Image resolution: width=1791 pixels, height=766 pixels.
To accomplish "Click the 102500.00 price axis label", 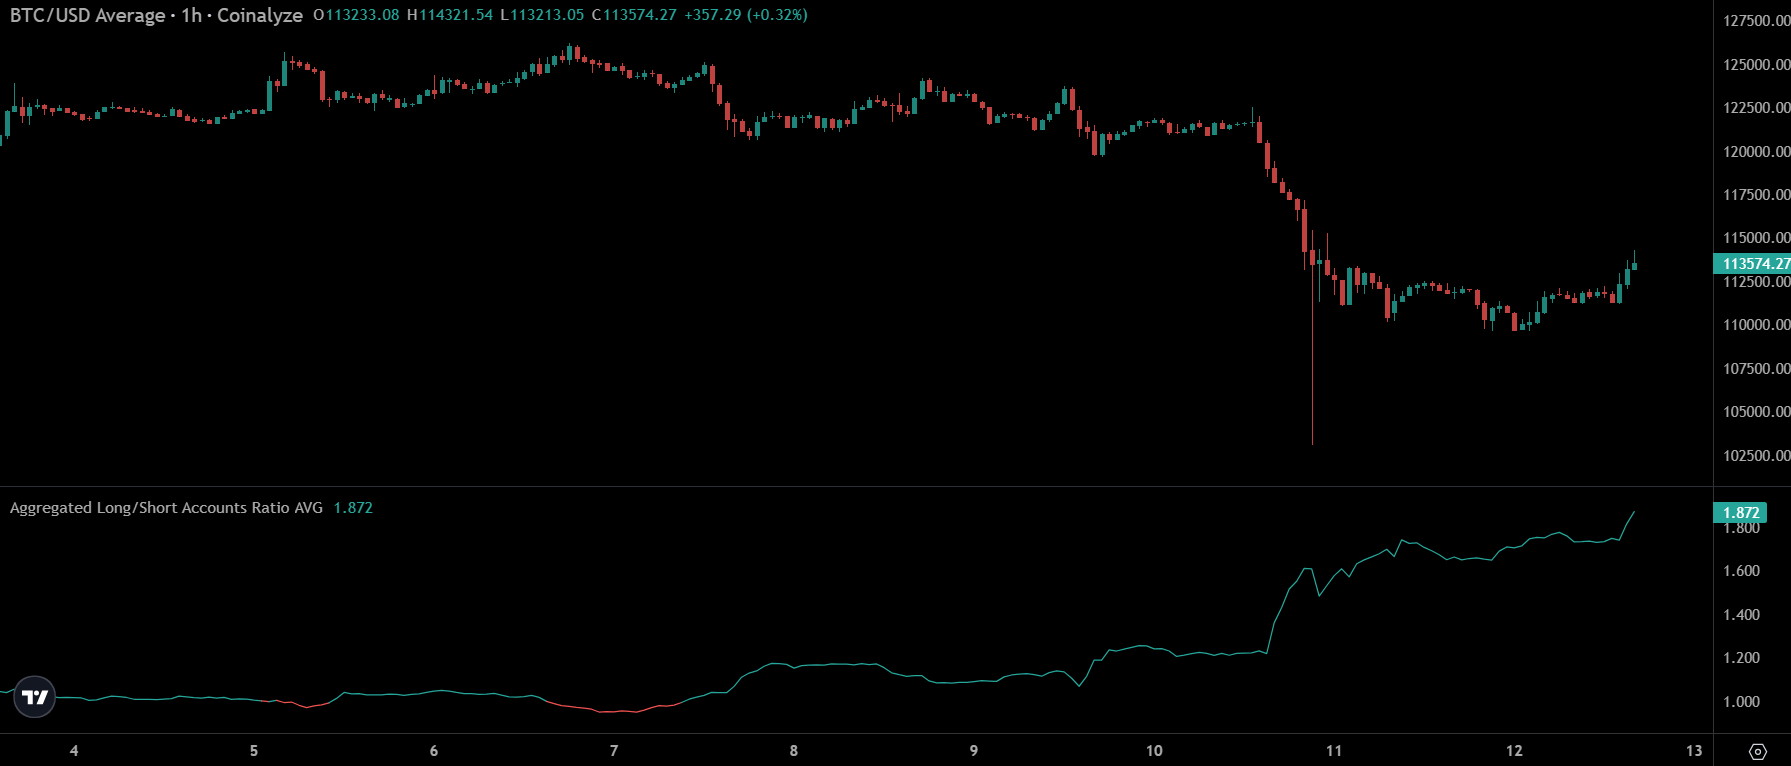I will click(1755, 456).
